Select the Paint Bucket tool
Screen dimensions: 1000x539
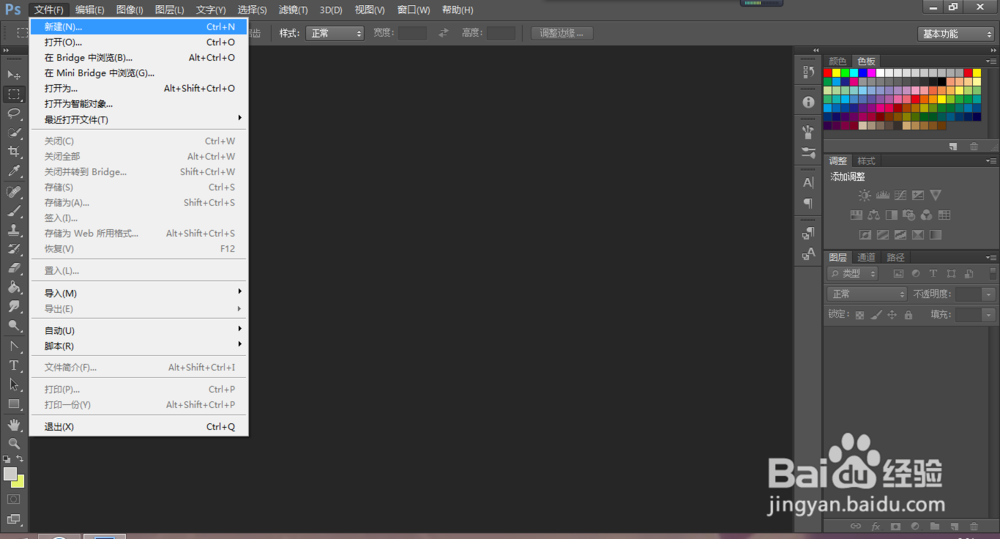13,288
